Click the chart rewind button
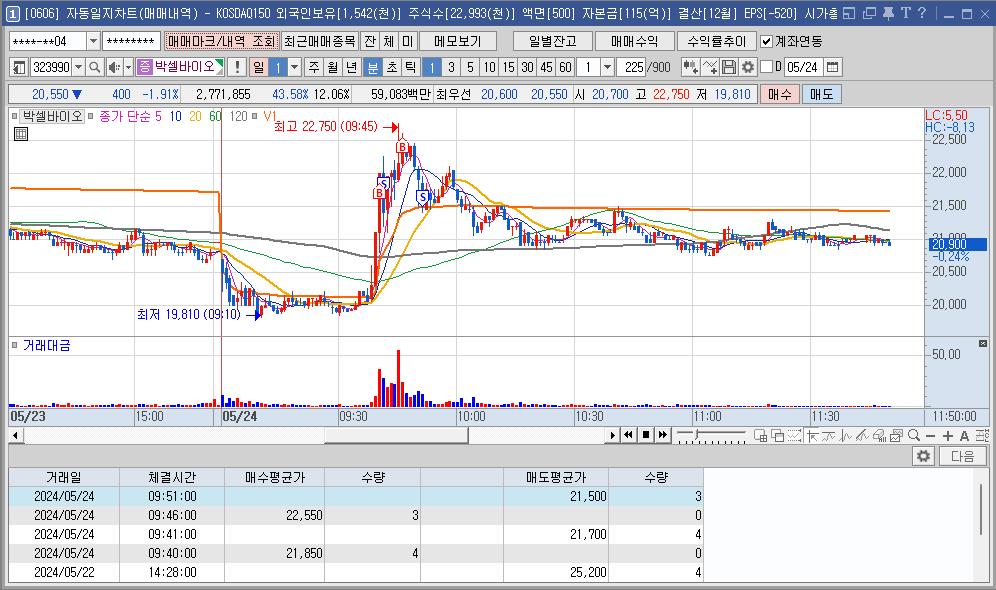This screenshot has height=590, width=996. coord(628,435)
